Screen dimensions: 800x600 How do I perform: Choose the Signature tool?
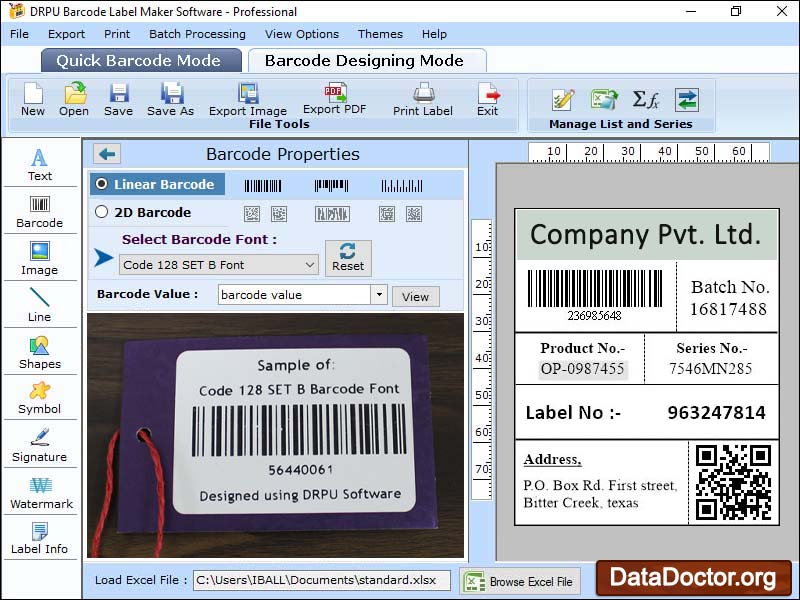point(40,445)
